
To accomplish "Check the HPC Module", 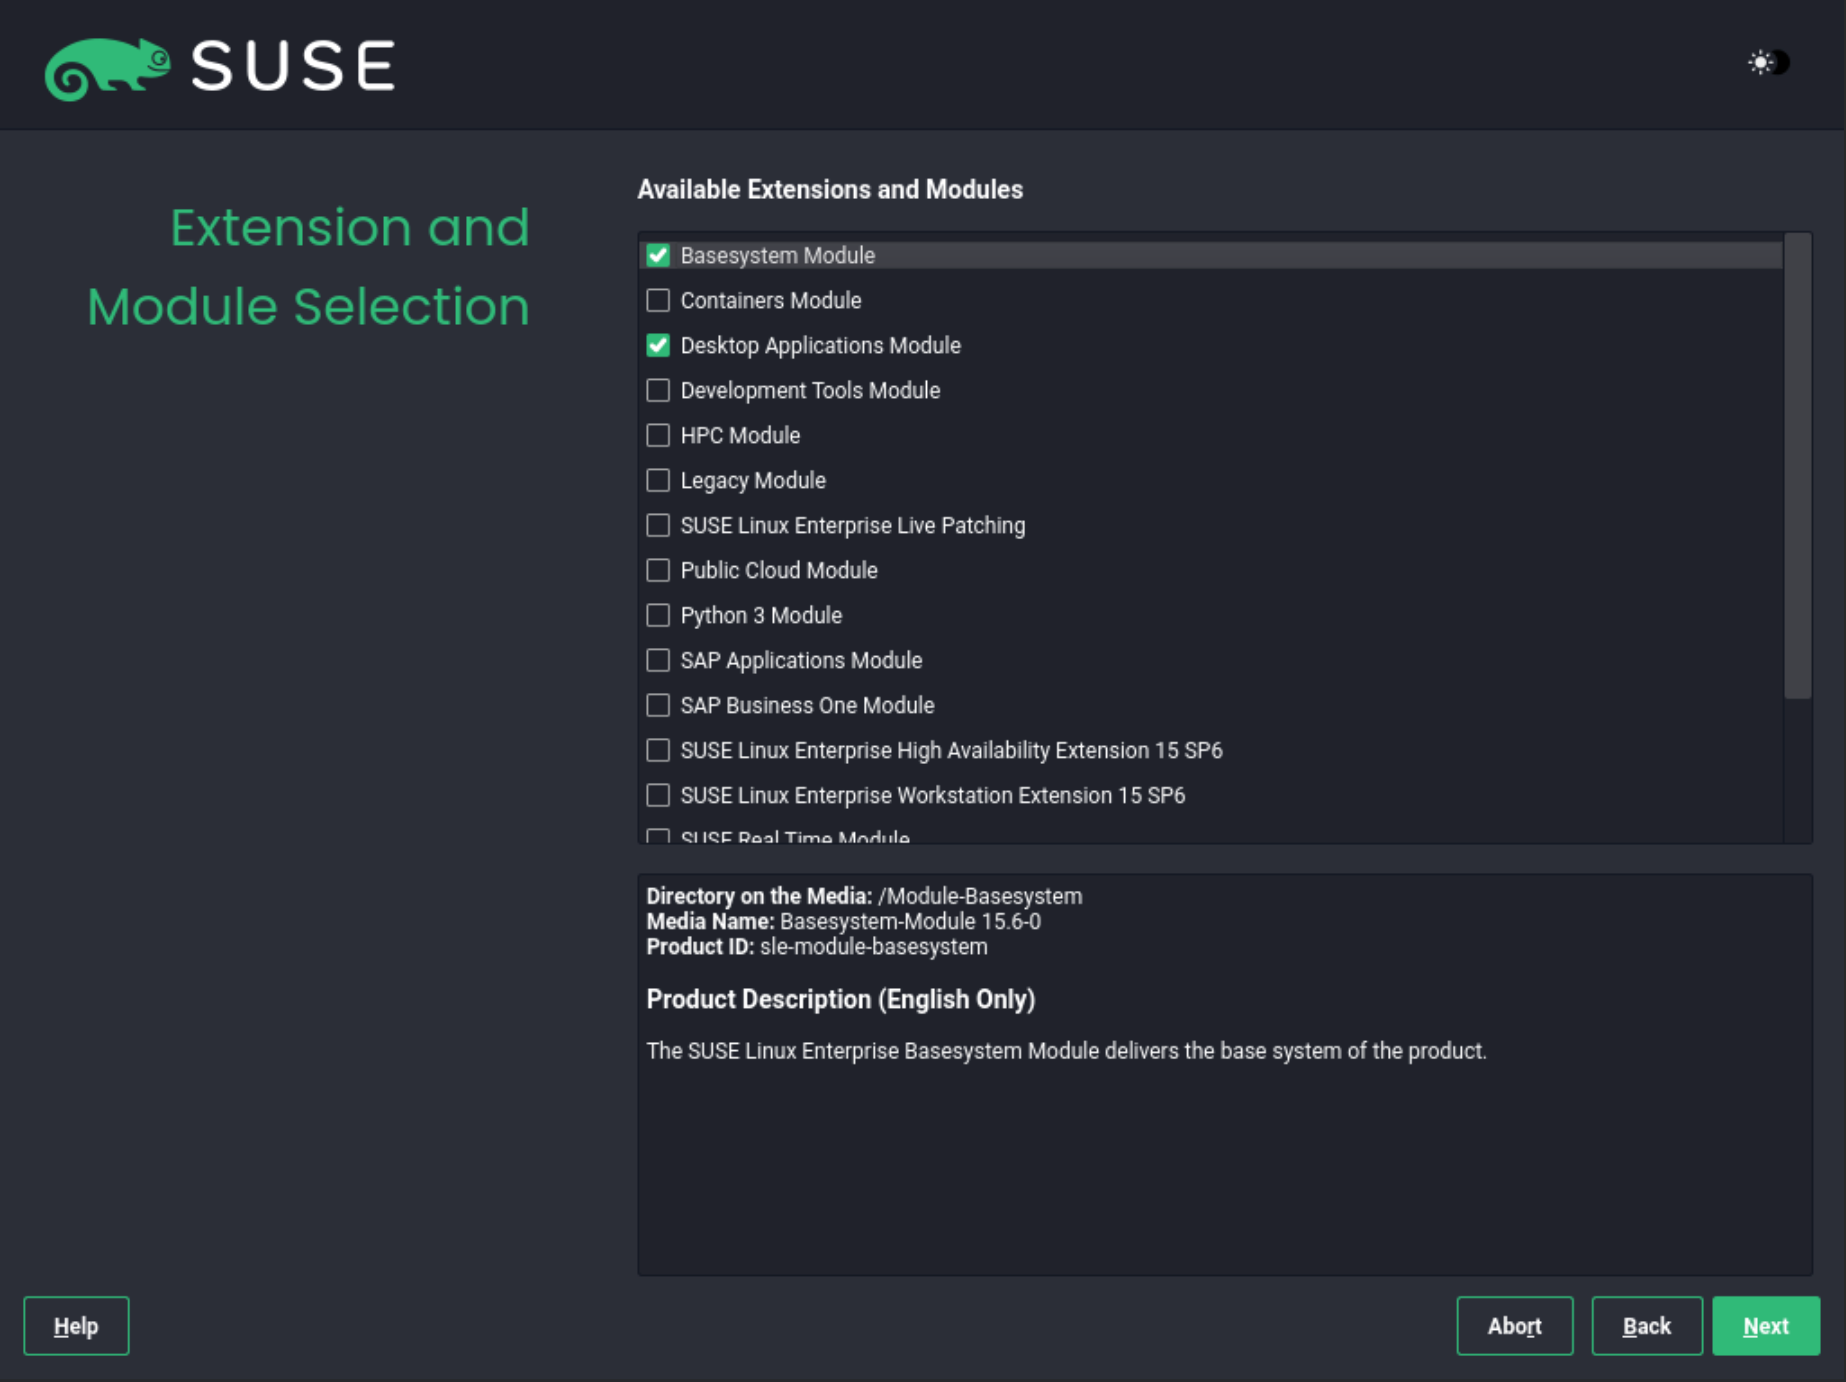I will [658, 435].
